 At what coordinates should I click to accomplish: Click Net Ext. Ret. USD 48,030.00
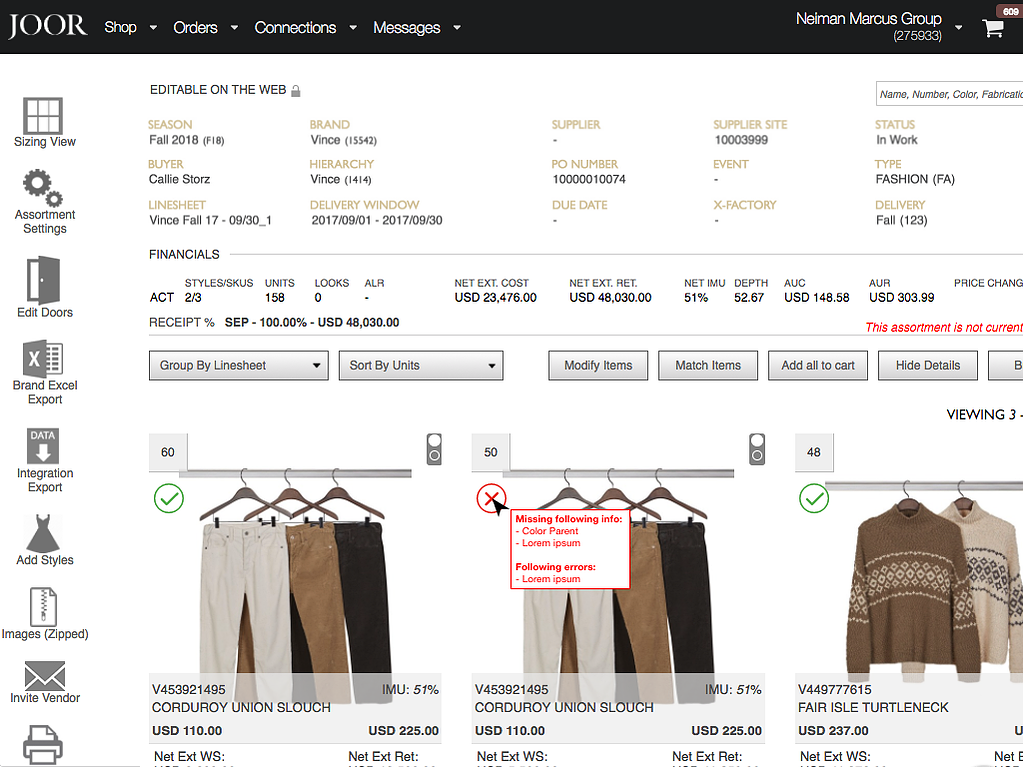610,297
